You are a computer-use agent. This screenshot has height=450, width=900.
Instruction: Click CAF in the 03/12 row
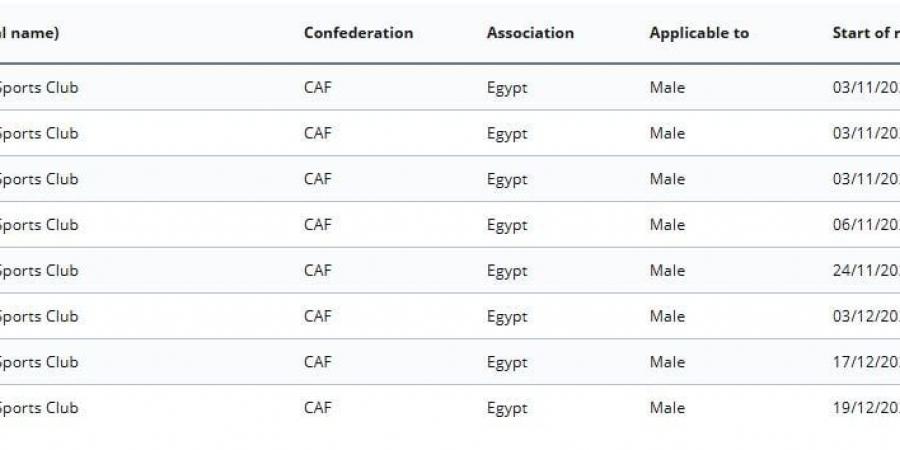click(x=317, y=317)
